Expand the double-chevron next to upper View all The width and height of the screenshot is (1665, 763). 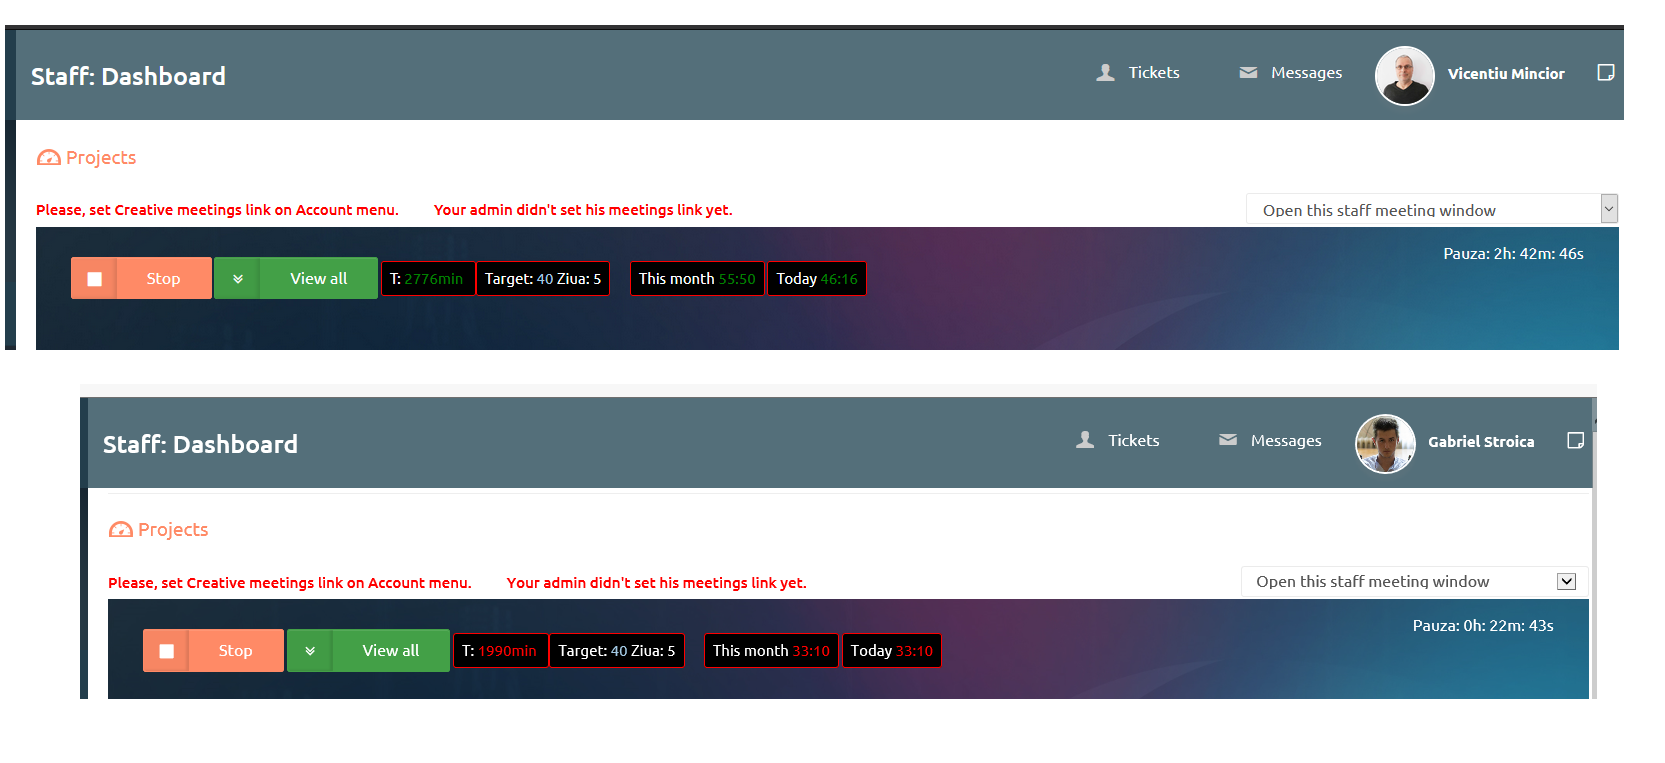coord(238,279)
